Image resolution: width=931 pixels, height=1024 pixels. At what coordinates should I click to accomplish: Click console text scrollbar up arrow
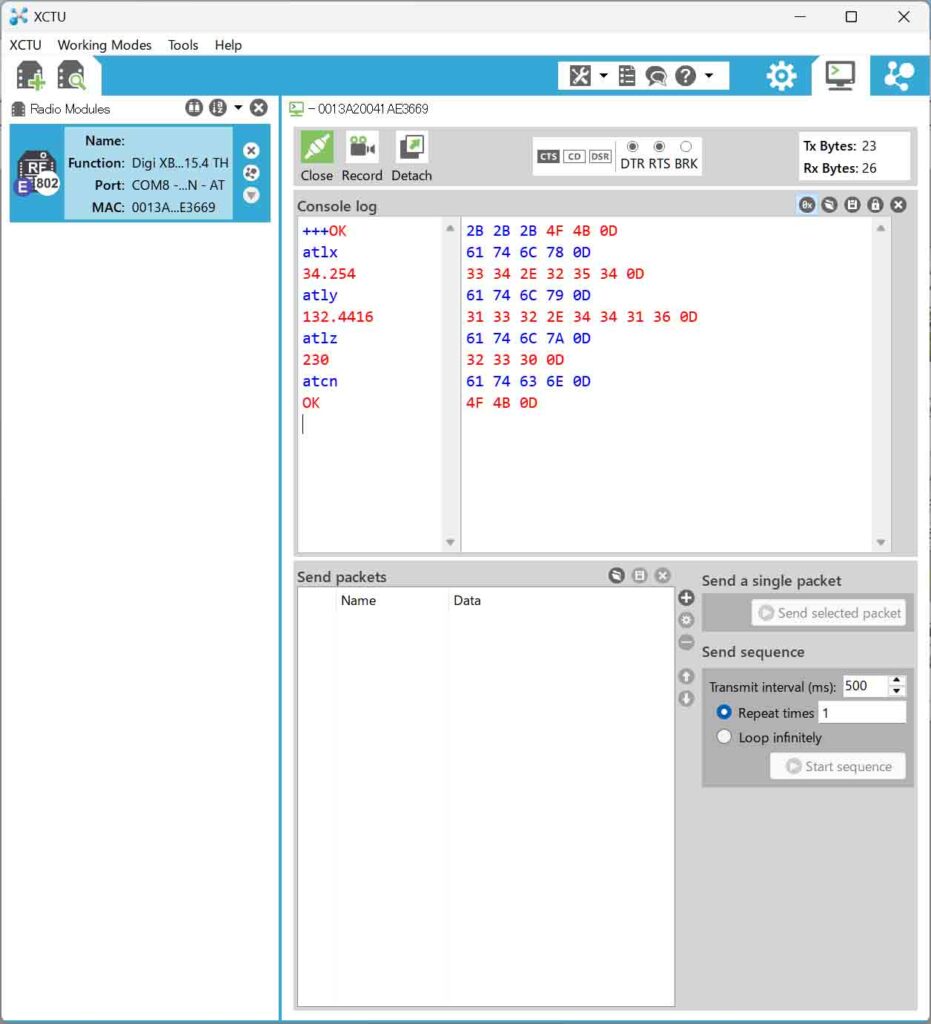450,229
